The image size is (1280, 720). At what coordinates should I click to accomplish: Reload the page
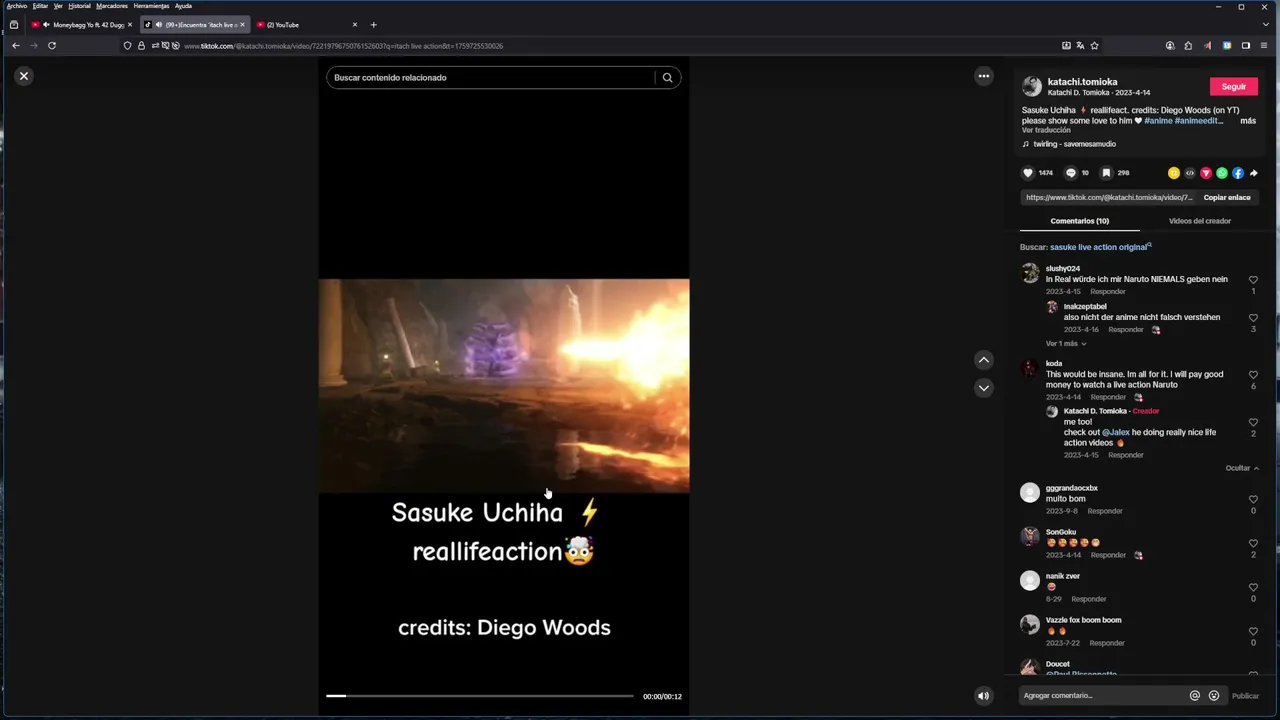(52, 46)
